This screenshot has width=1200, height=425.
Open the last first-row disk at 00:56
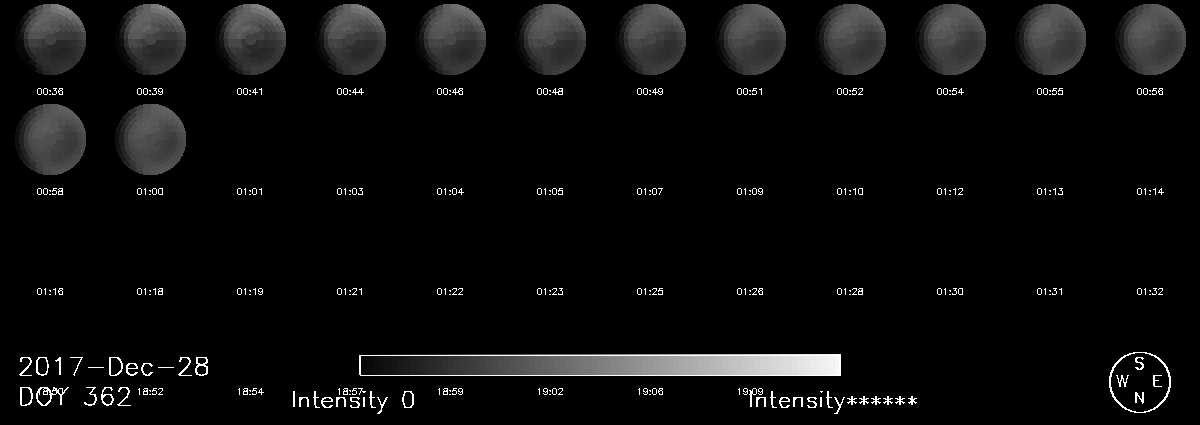point(1150,40)
